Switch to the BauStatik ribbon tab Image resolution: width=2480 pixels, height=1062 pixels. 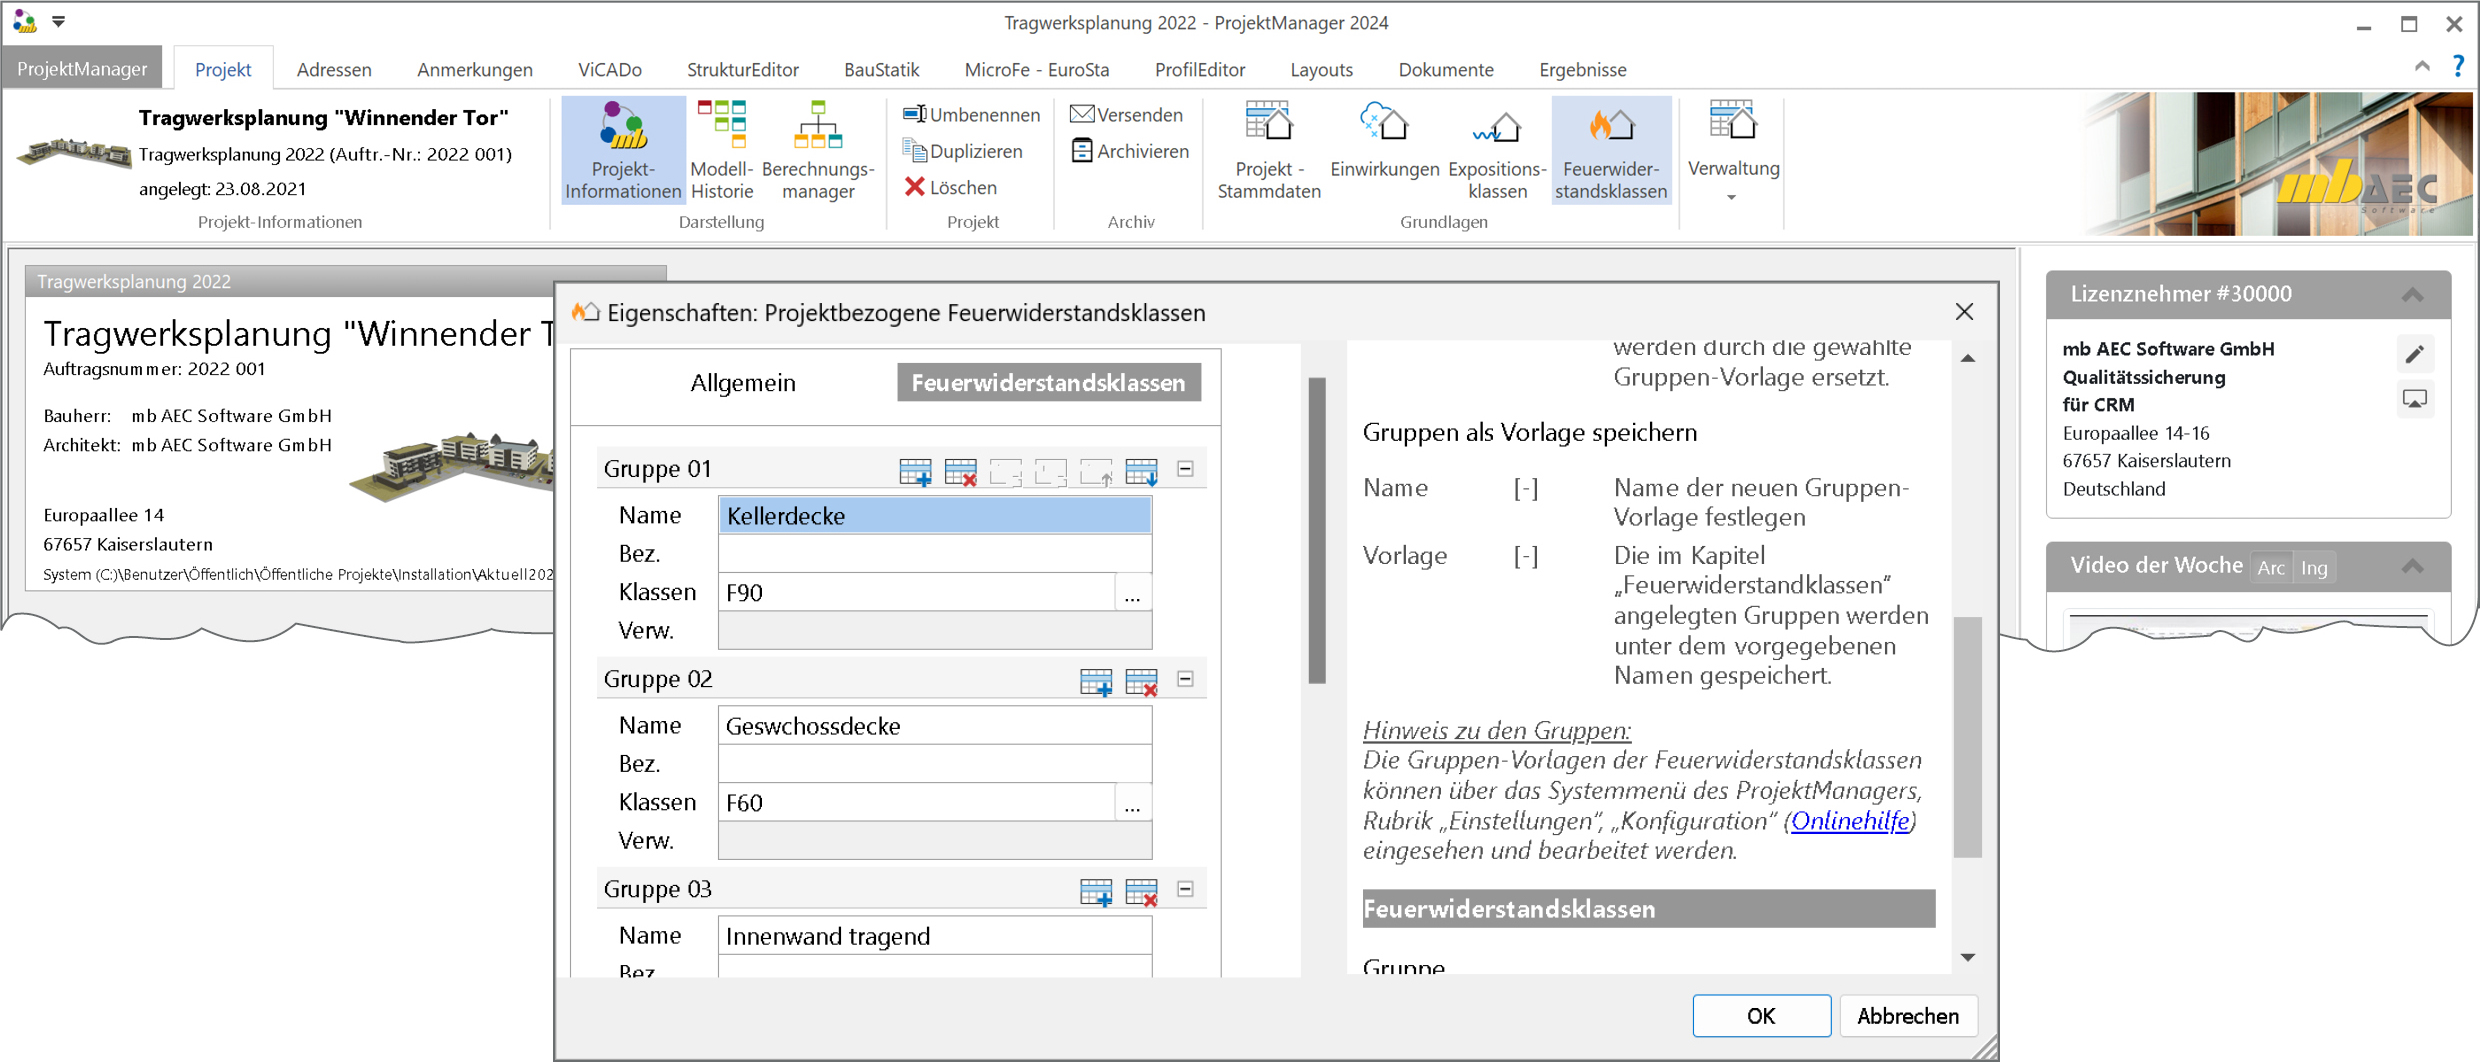point(881,69)
